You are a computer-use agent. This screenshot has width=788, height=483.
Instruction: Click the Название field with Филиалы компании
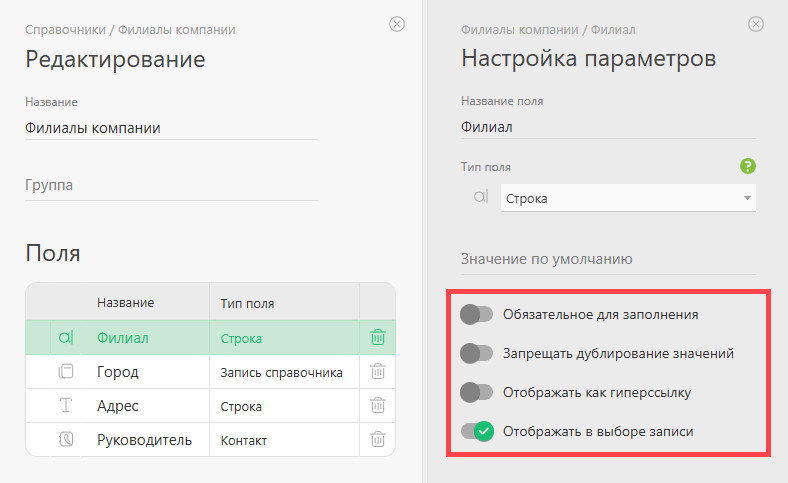[170, 127]
